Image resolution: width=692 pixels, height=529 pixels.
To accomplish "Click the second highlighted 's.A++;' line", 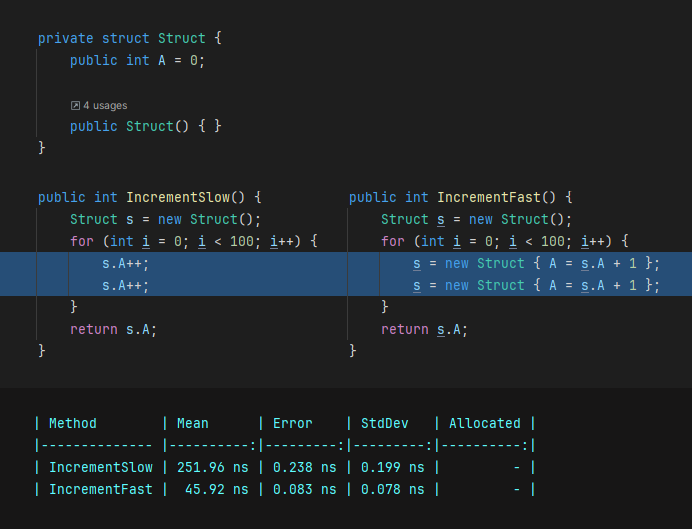I will [x=126, y=285].
